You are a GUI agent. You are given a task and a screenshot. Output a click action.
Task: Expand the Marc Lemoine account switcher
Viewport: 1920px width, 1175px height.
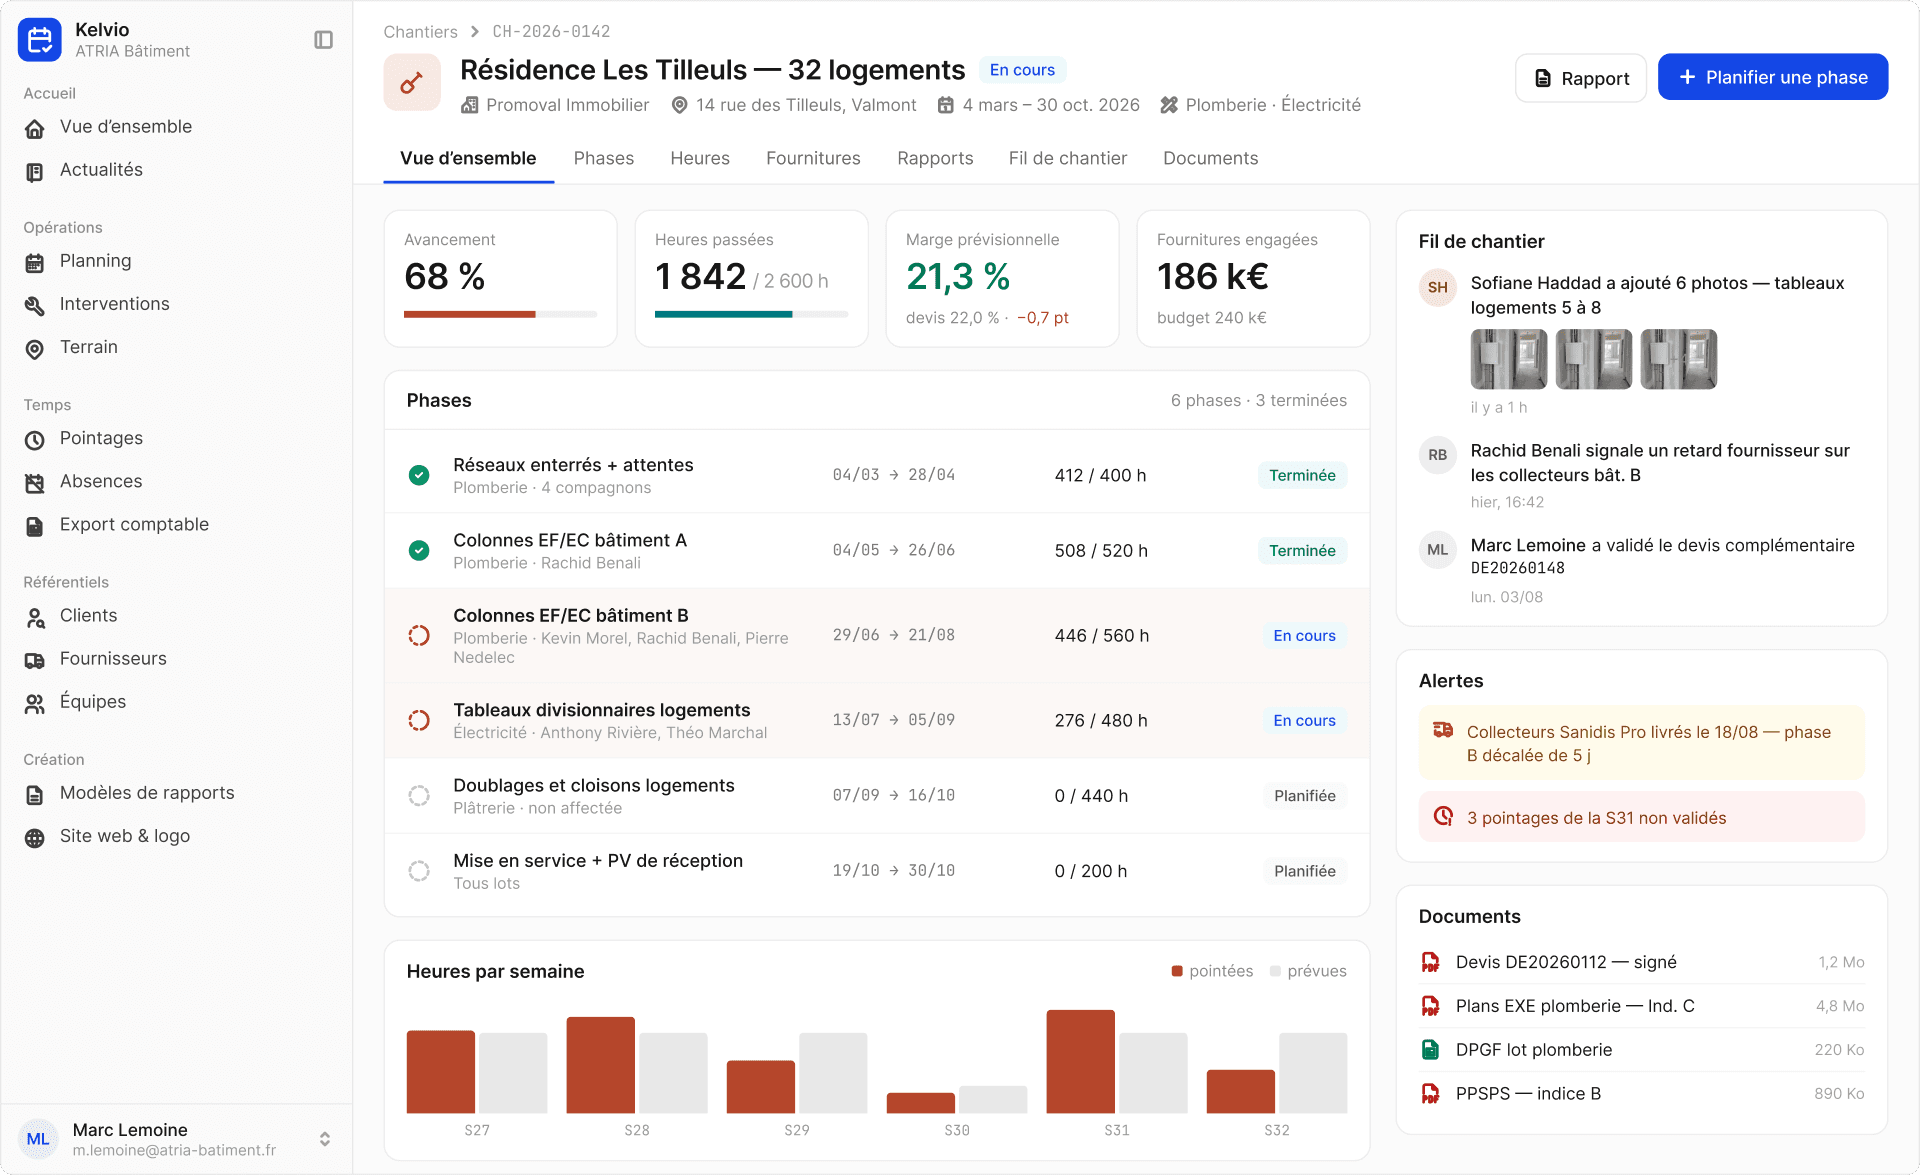[325, 1139]
